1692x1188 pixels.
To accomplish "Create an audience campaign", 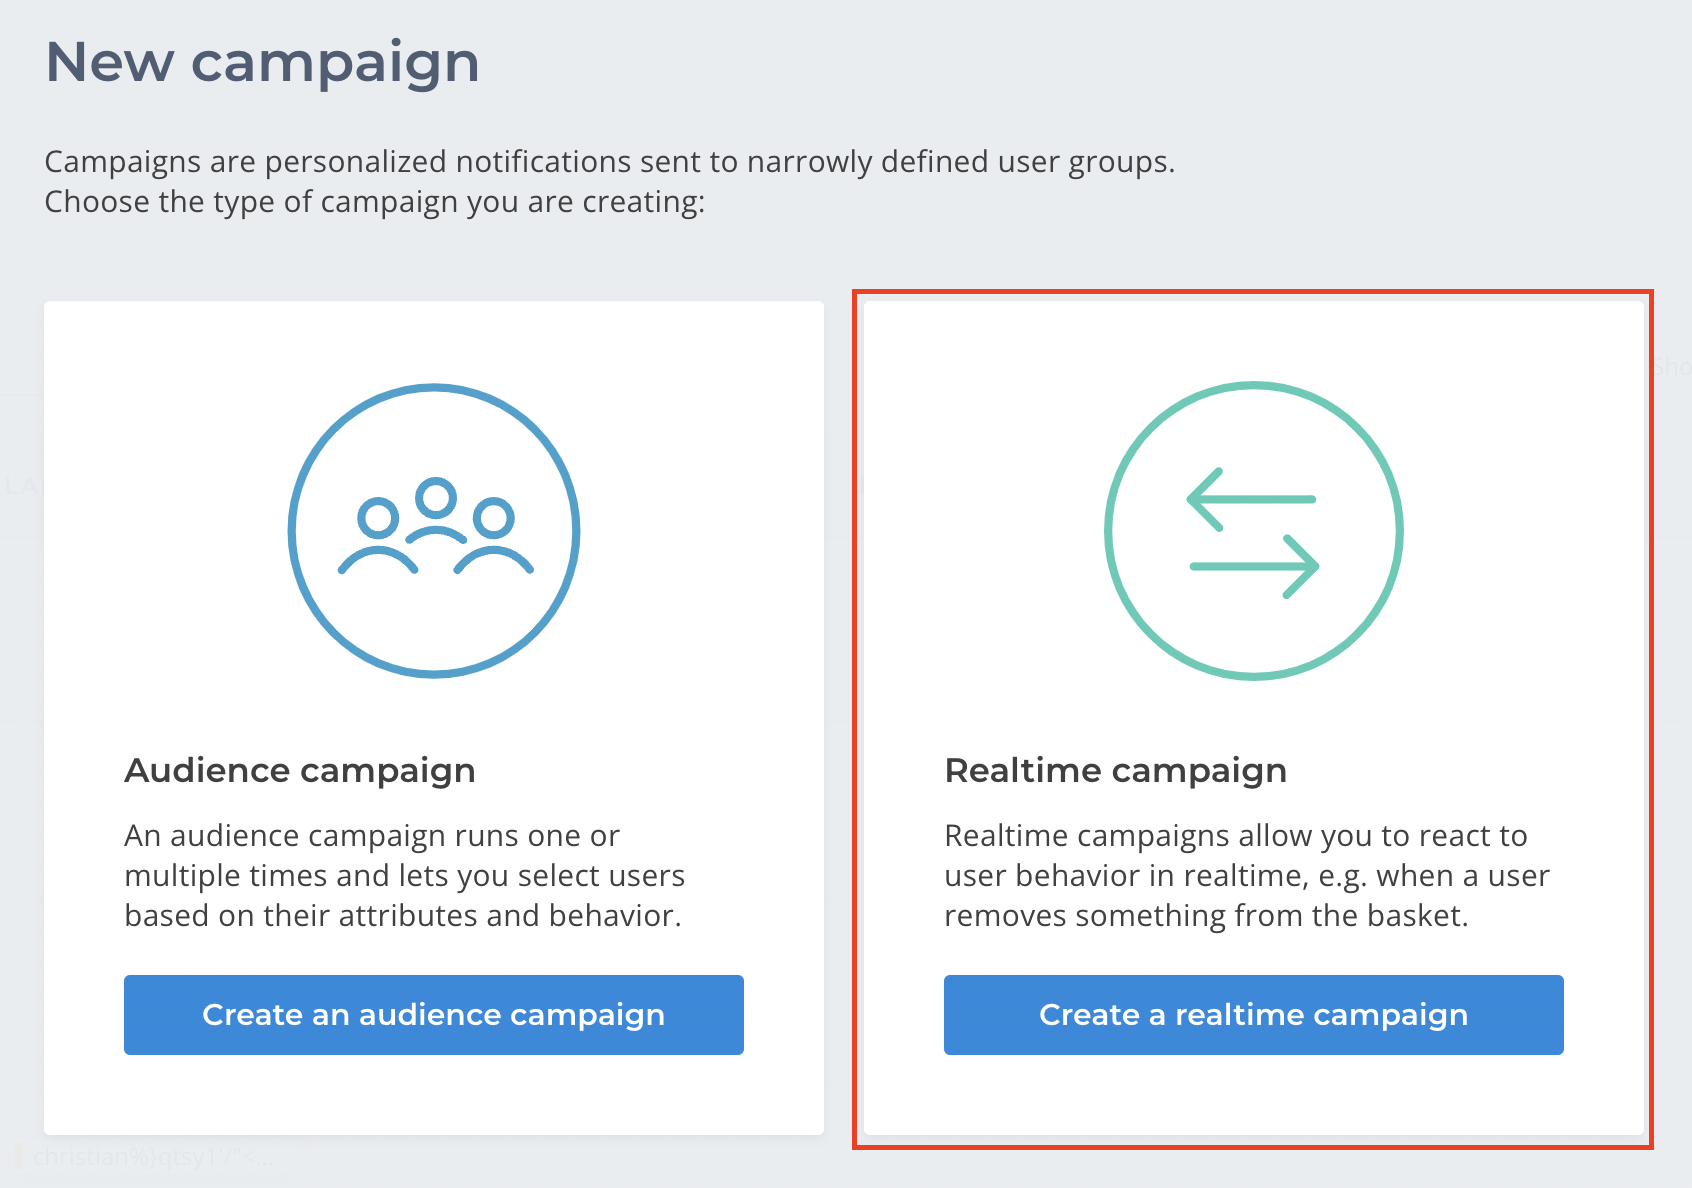I will [434, 1014].
